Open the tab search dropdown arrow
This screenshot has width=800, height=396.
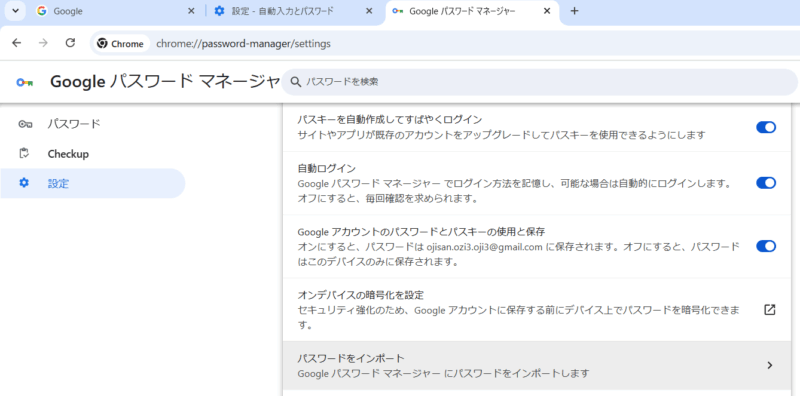(15, 11)
